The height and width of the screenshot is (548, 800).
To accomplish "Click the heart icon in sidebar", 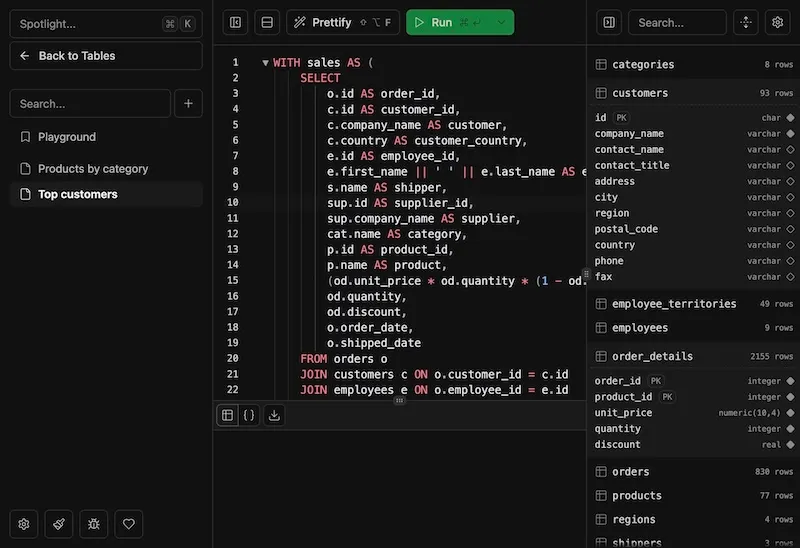I will pyautogui.click(x=128, y=523).
